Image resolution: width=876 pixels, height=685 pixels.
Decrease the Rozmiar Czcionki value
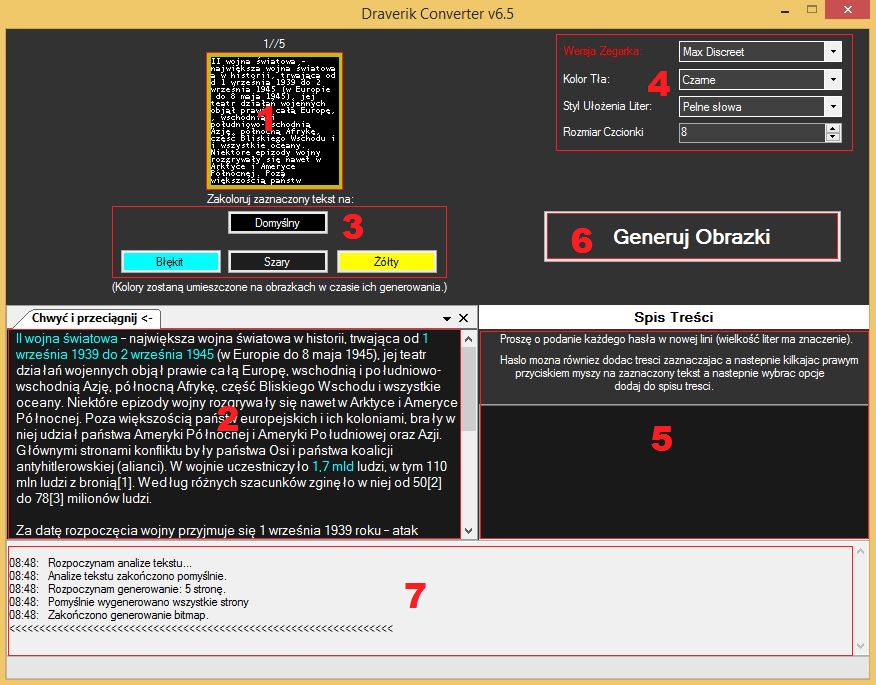(x=833, y=137)
